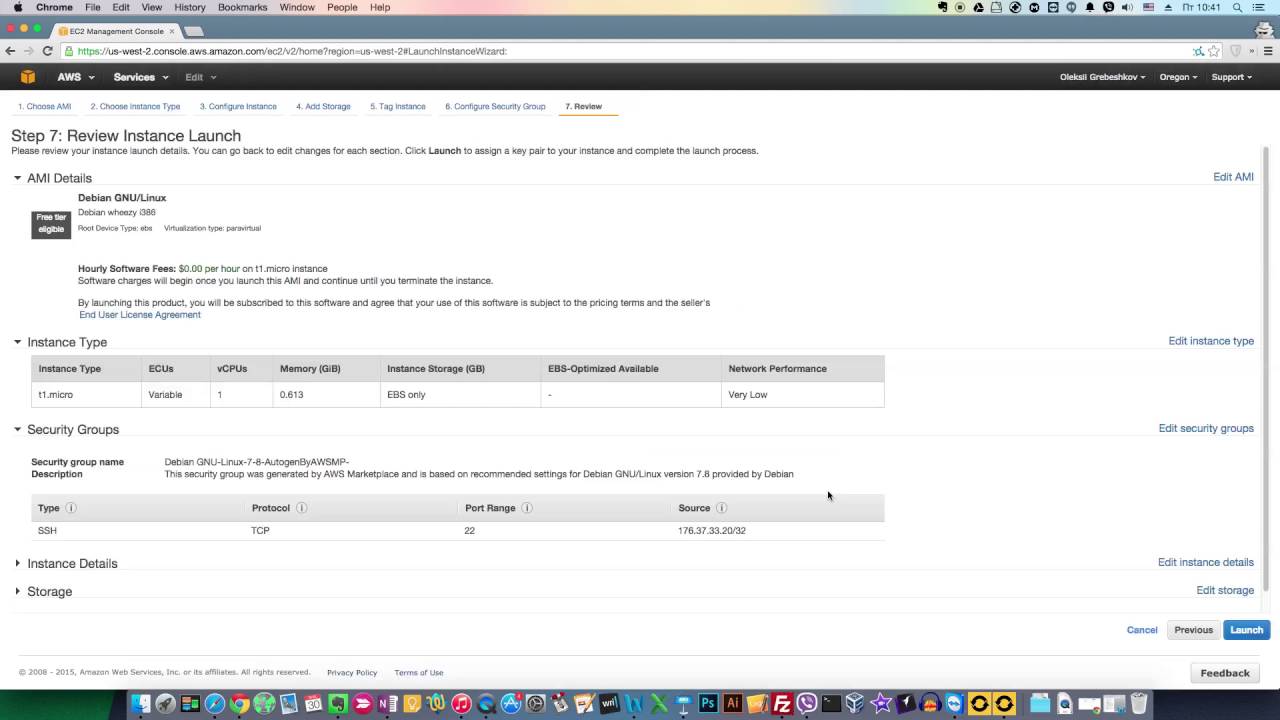Click the Cancel link
1280x720 pixels.
[x=1142, y=630]
